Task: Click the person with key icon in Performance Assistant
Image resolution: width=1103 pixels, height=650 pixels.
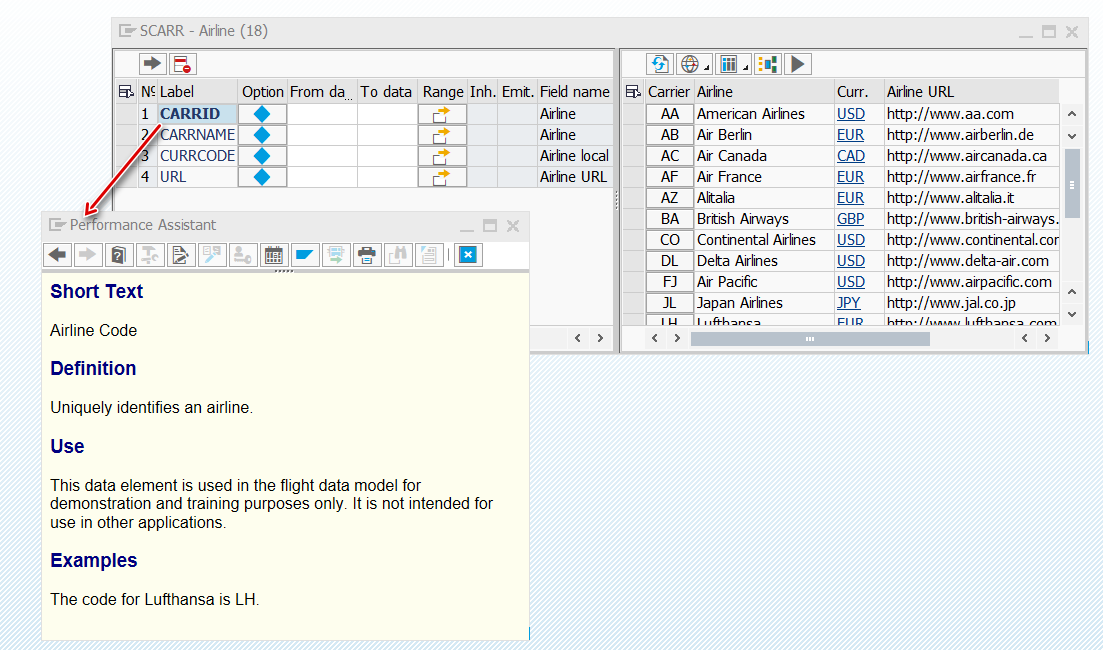Action: (x=243, y=255)
